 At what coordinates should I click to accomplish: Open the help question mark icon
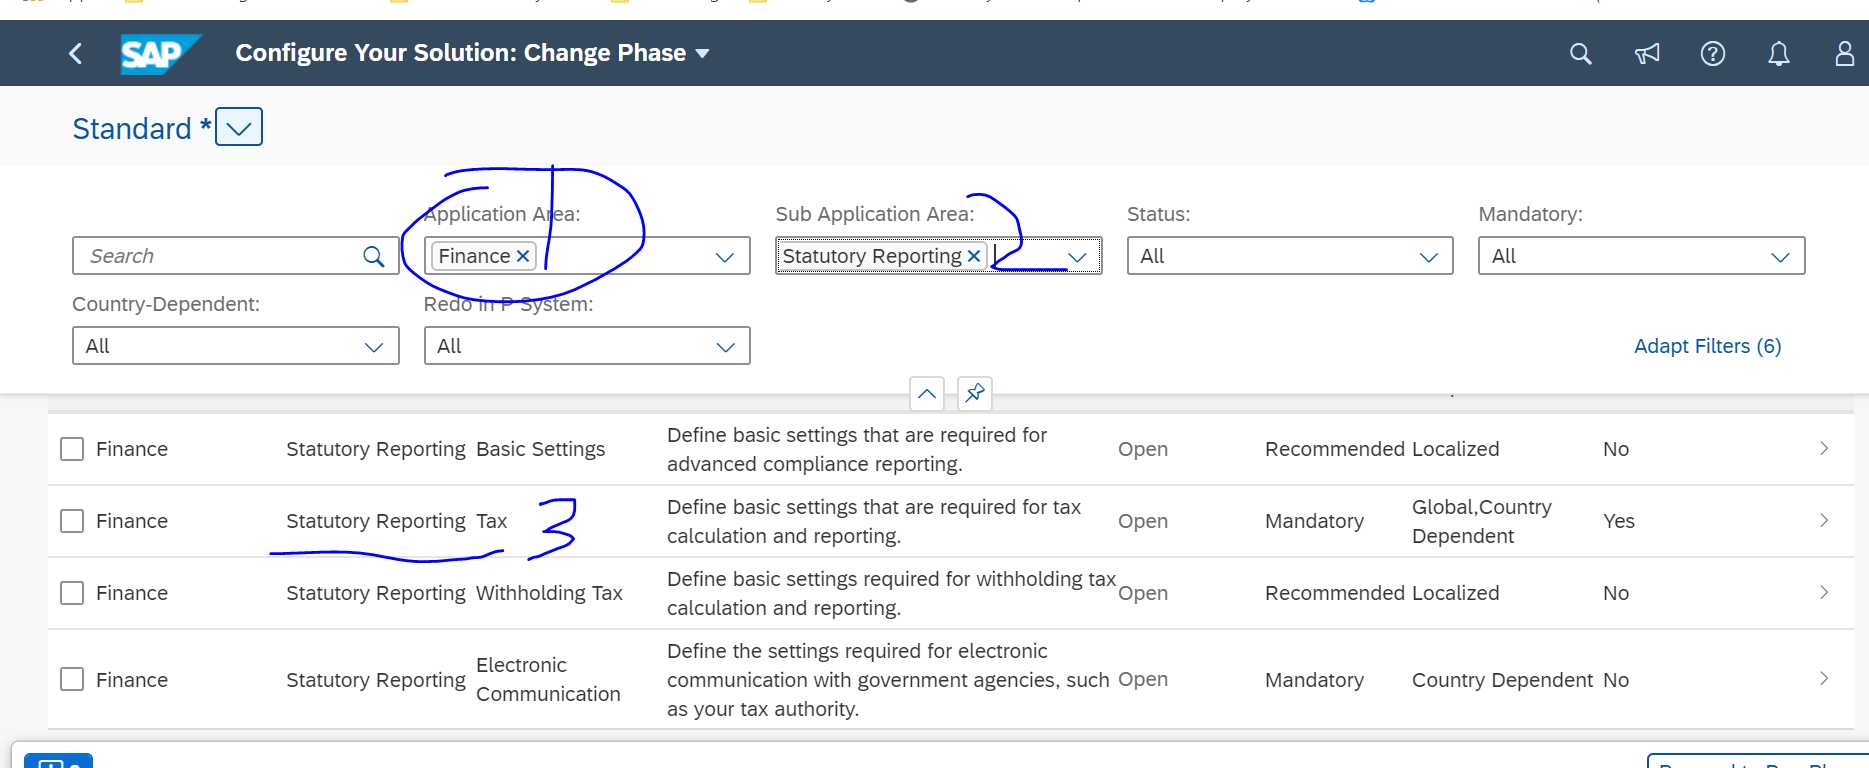pos(1713,53)
